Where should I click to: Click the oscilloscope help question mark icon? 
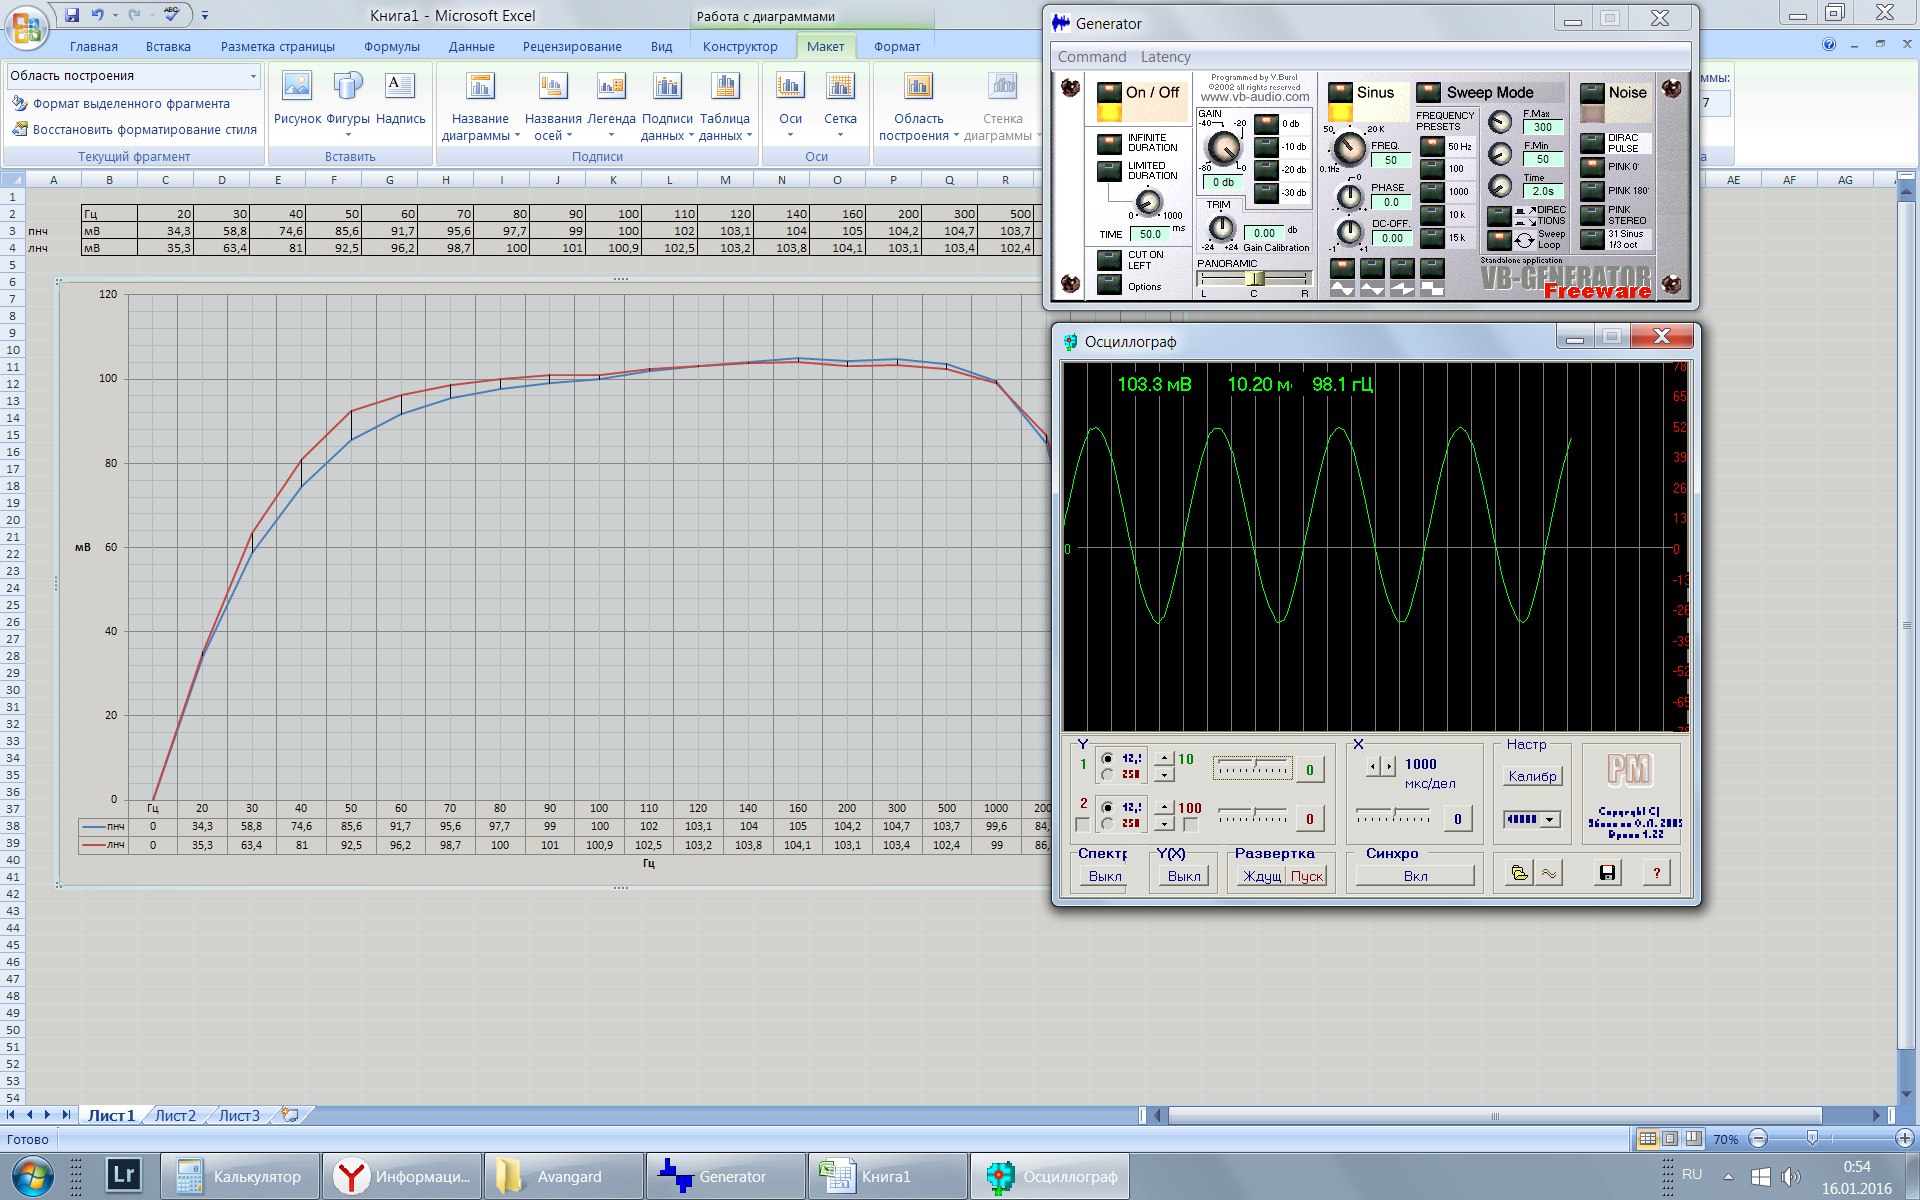1656,873
